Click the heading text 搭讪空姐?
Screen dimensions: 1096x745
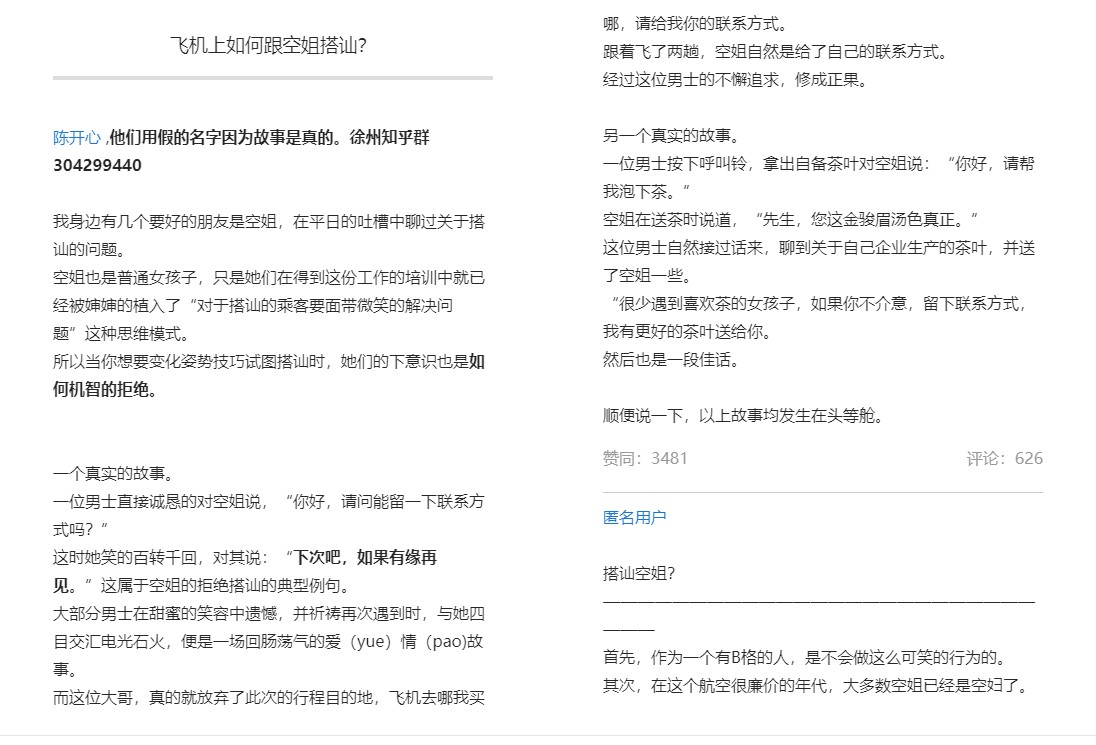(639, 573)
